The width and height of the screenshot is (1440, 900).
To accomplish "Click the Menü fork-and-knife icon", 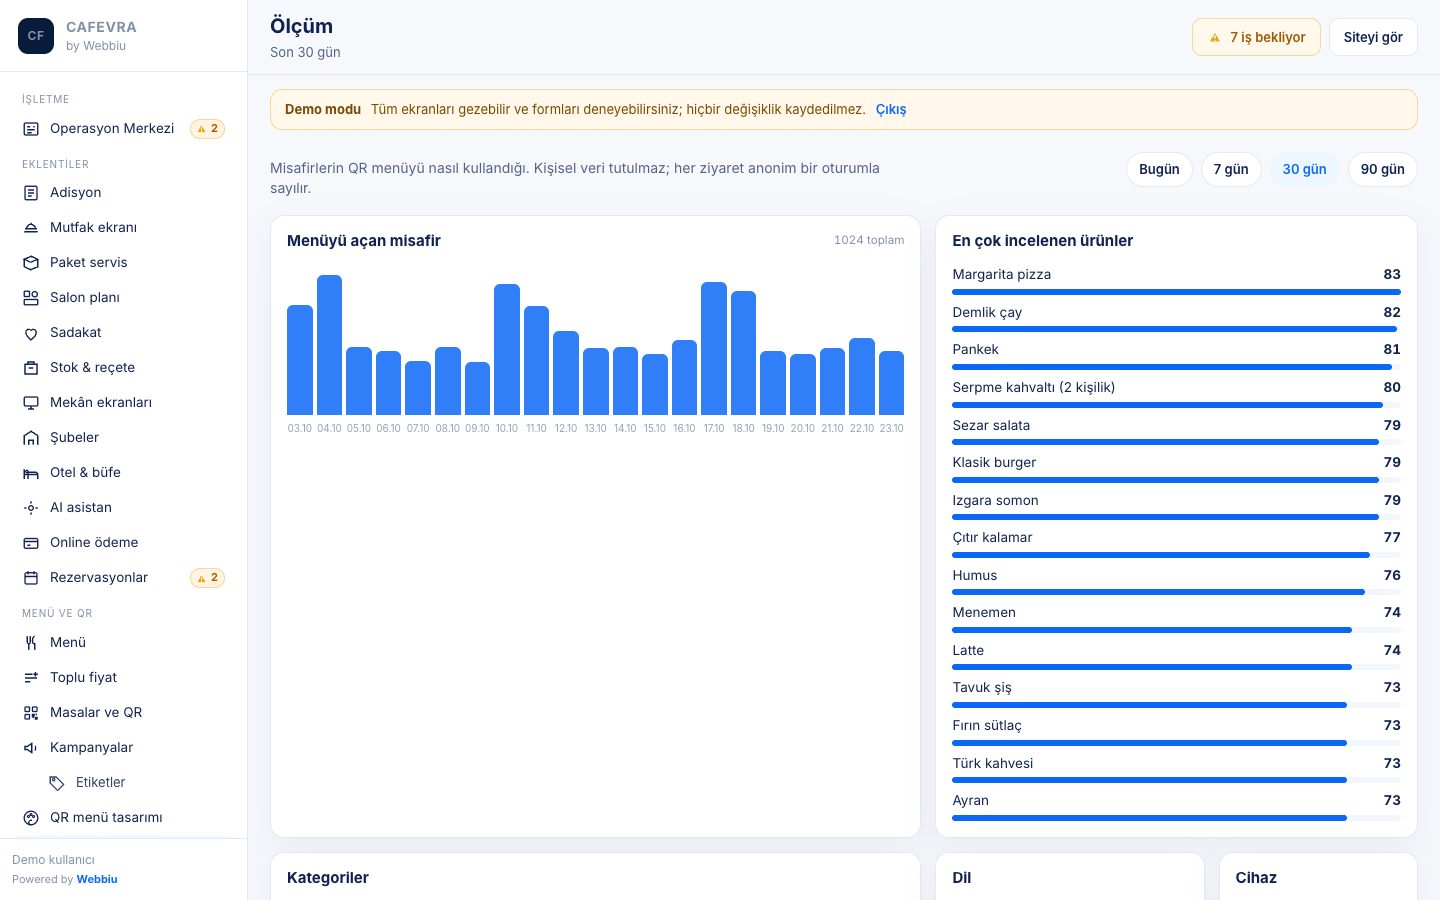I will [31, 643].
